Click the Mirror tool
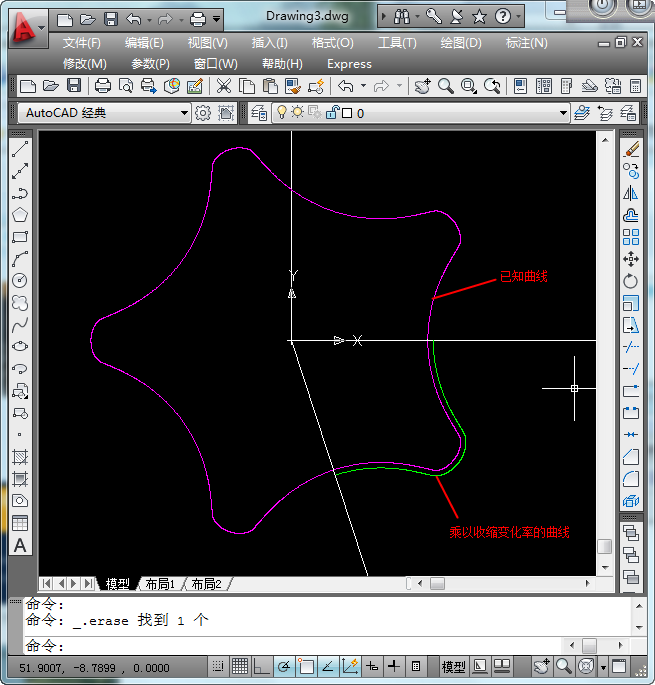The height and width of the screenshot is (685, 655). pos(631,193)
